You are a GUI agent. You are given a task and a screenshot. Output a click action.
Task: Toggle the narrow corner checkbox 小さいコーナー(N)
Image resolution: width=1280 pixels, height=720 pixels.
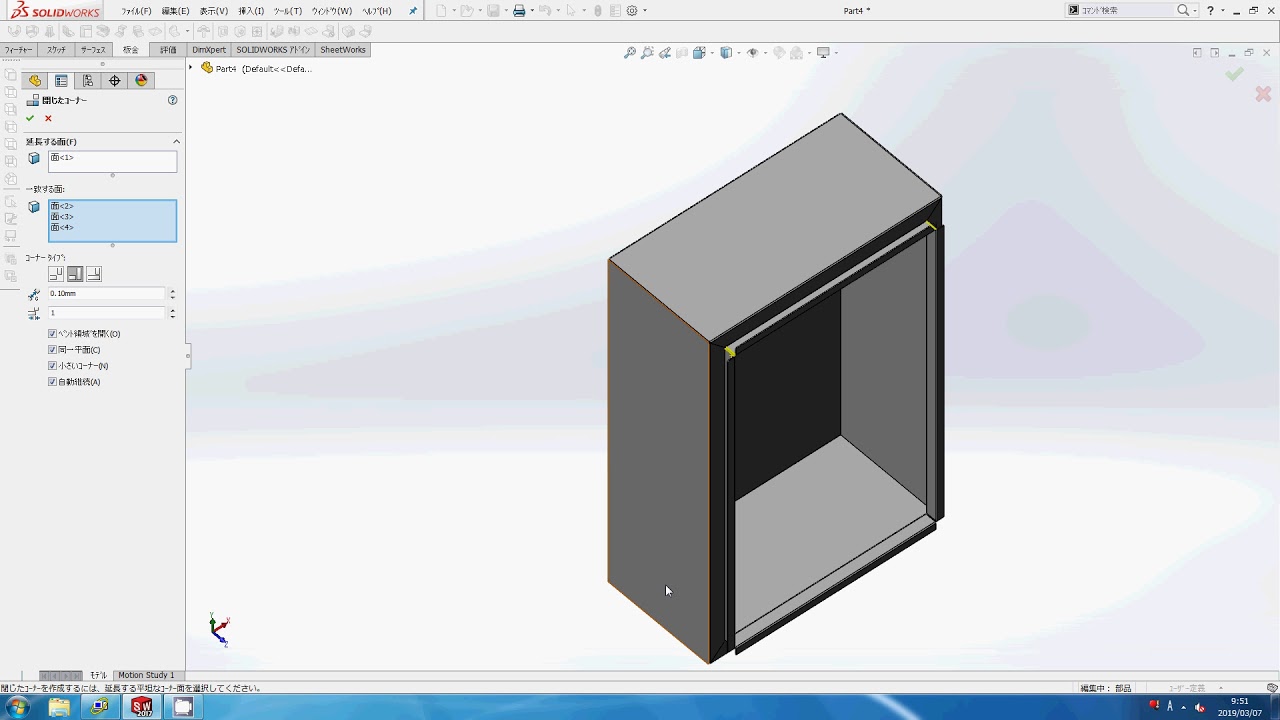(52, 366)
